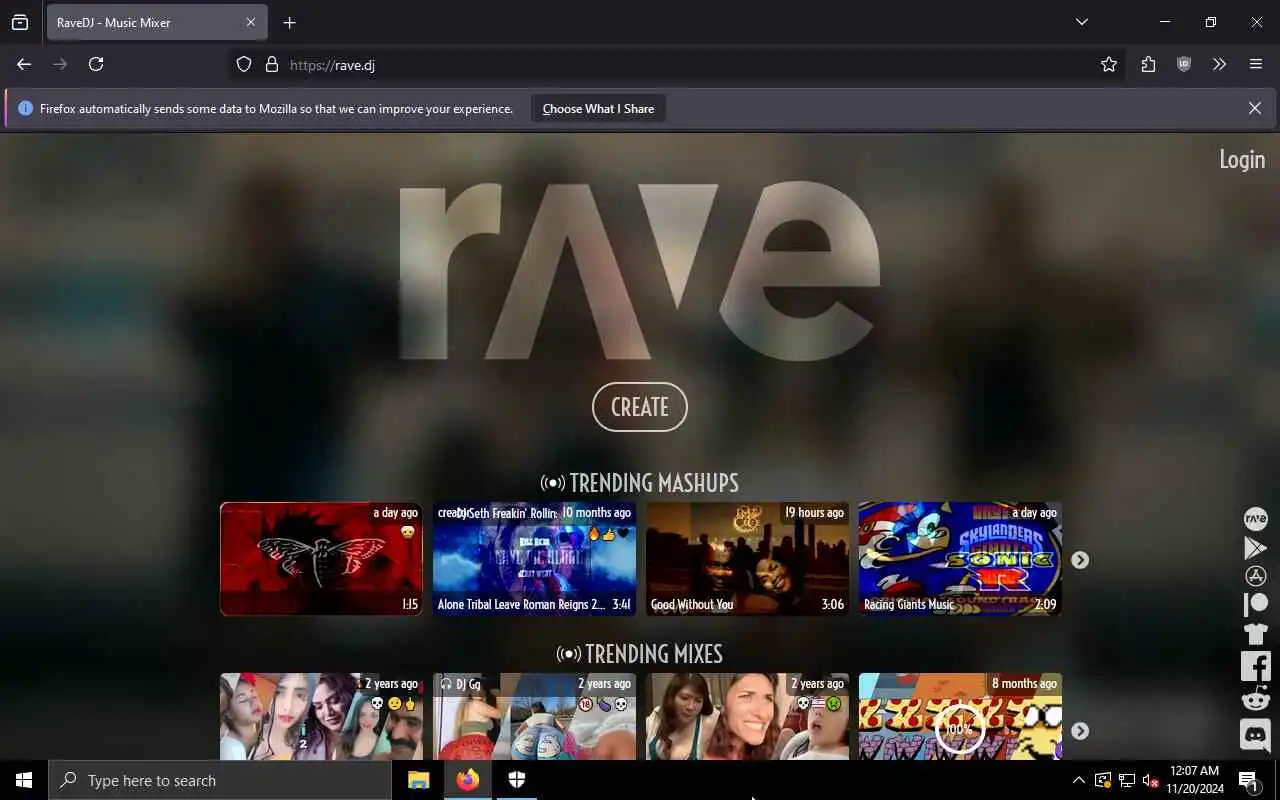Viewport: 1280px width, 800px height.
Task: Open Windows Security from the taskbar
Action: tap(516, 780)
